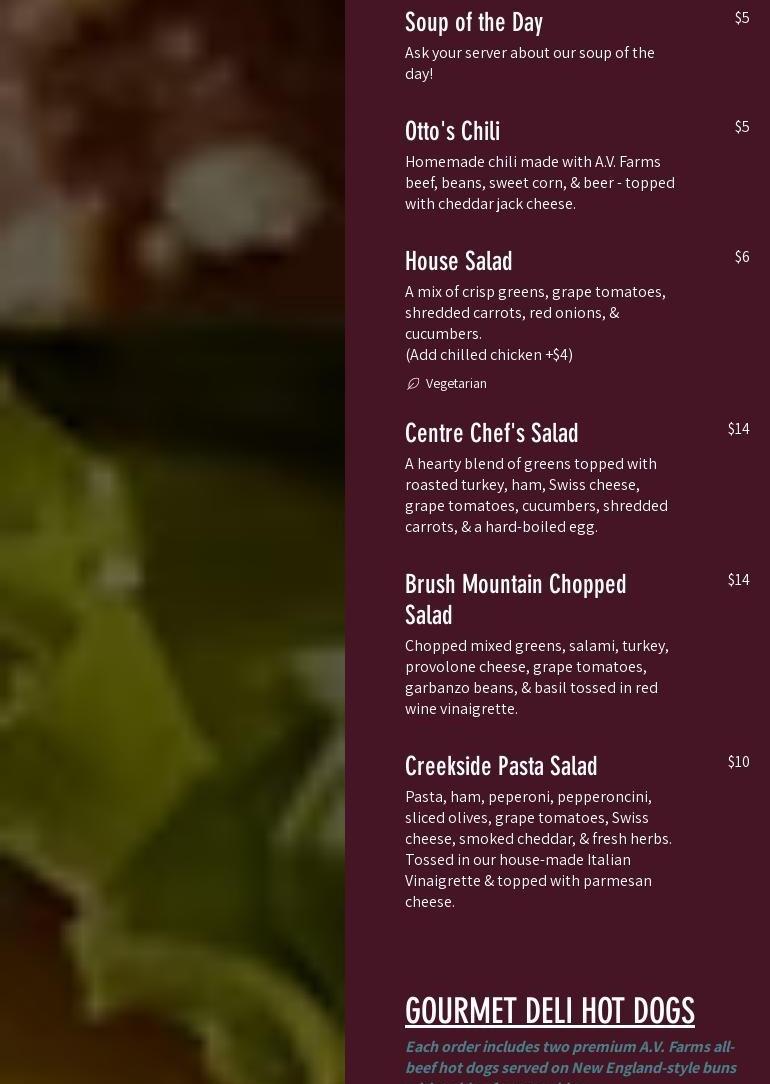Click the italic hot dogs description text
Screen dimensions: 770x1084
tap(571, 1062)
